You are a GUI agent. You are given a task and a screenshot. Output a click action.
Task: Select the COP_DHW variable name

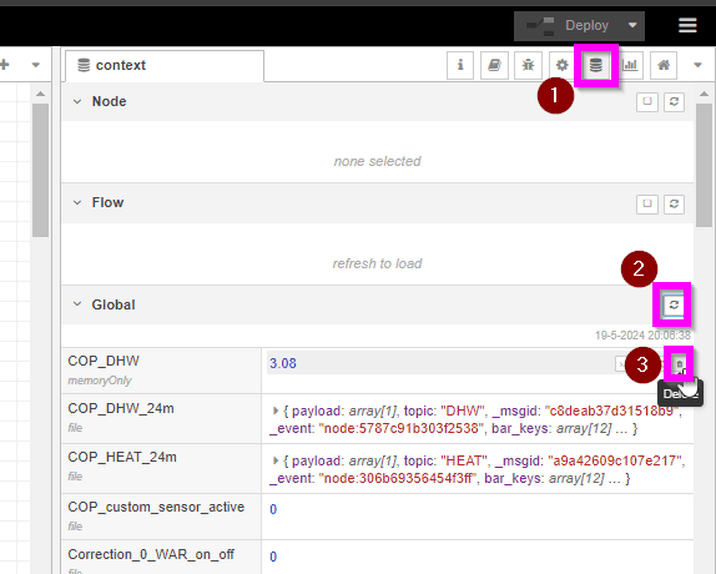(103, 361)
